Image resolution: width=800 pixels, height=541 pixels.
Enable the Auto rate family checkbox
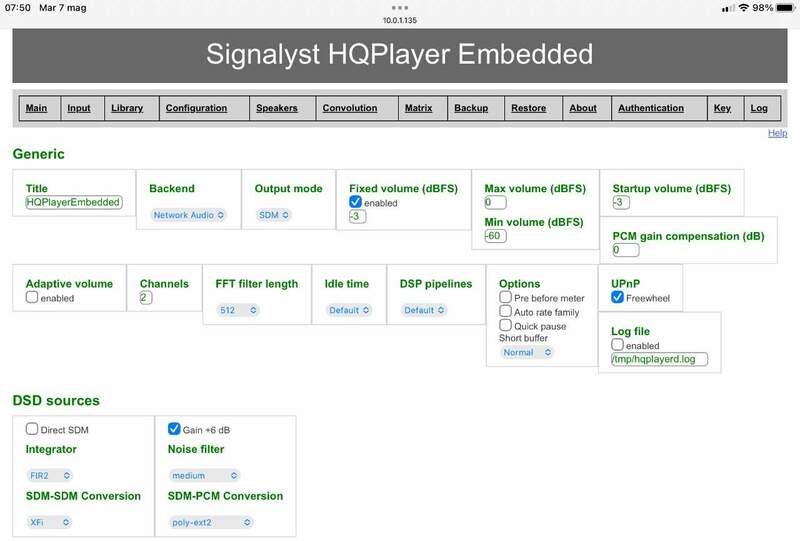(x=505, y=311)
